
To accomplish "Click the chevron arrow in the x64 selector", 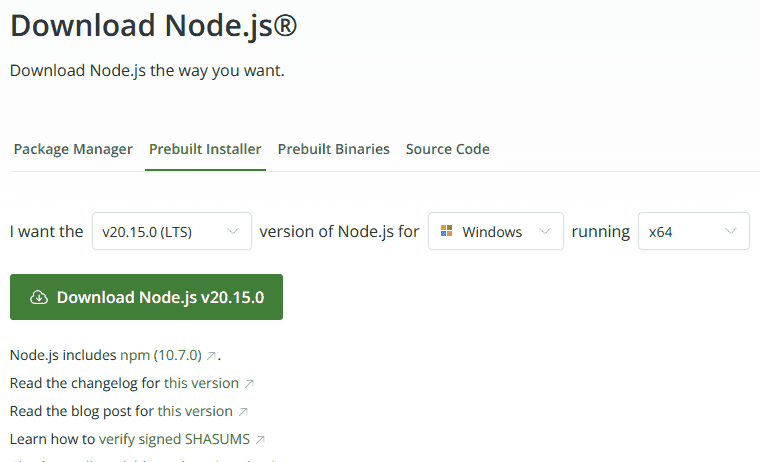I will coord(731,231).
